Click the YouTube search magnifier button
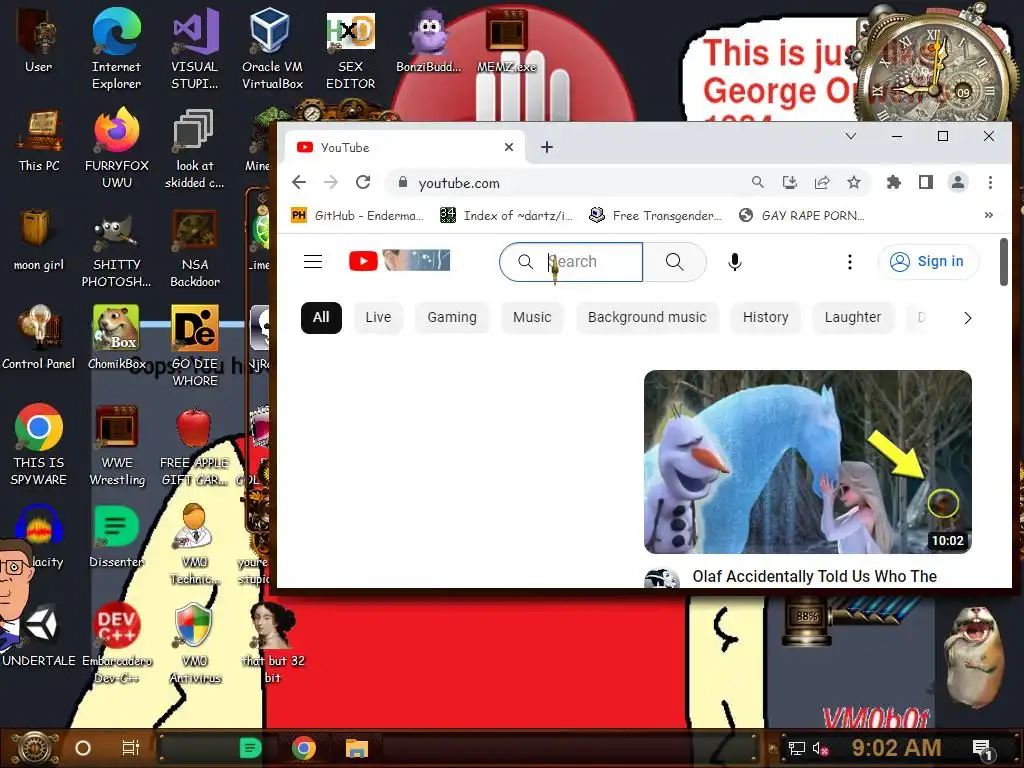 [x=675, y=262]
